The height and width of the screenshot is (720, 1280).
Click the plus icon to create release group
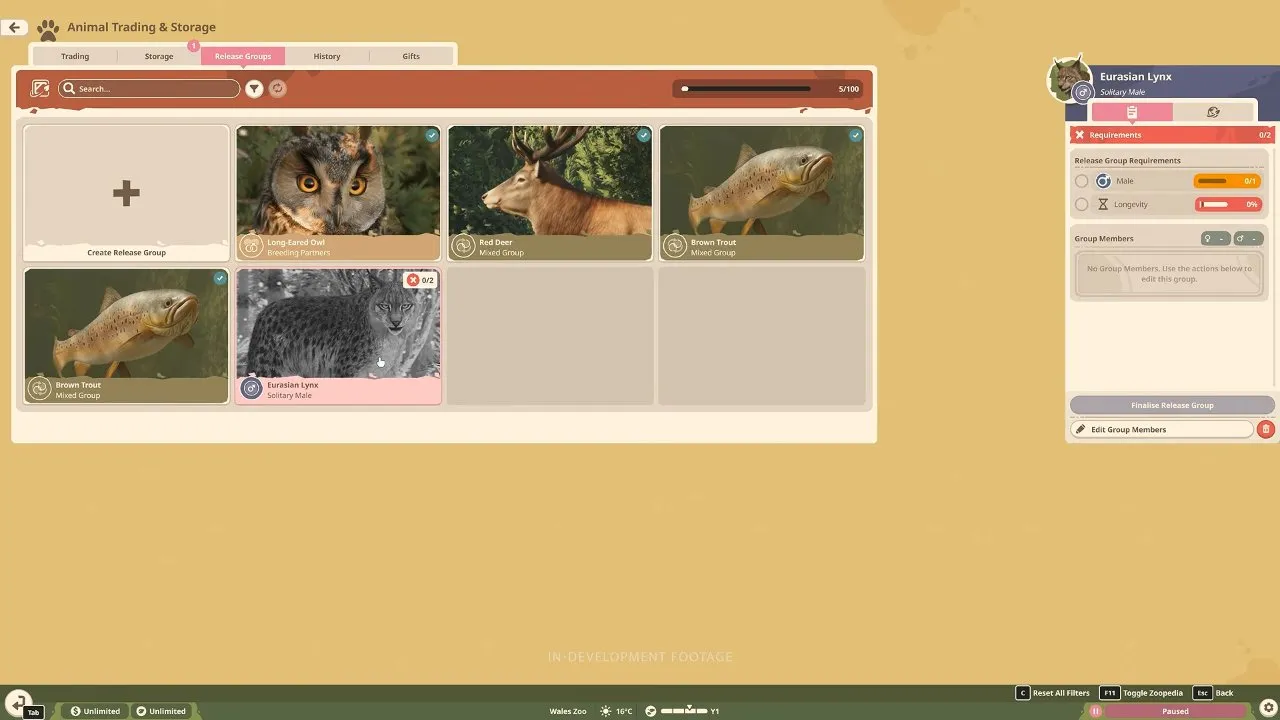click(126, 193)
